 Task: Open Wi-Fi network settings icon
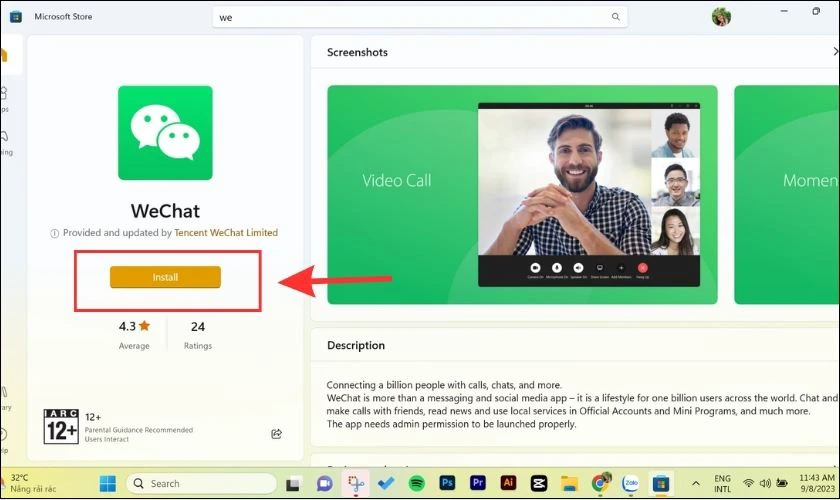pos(748,483)
